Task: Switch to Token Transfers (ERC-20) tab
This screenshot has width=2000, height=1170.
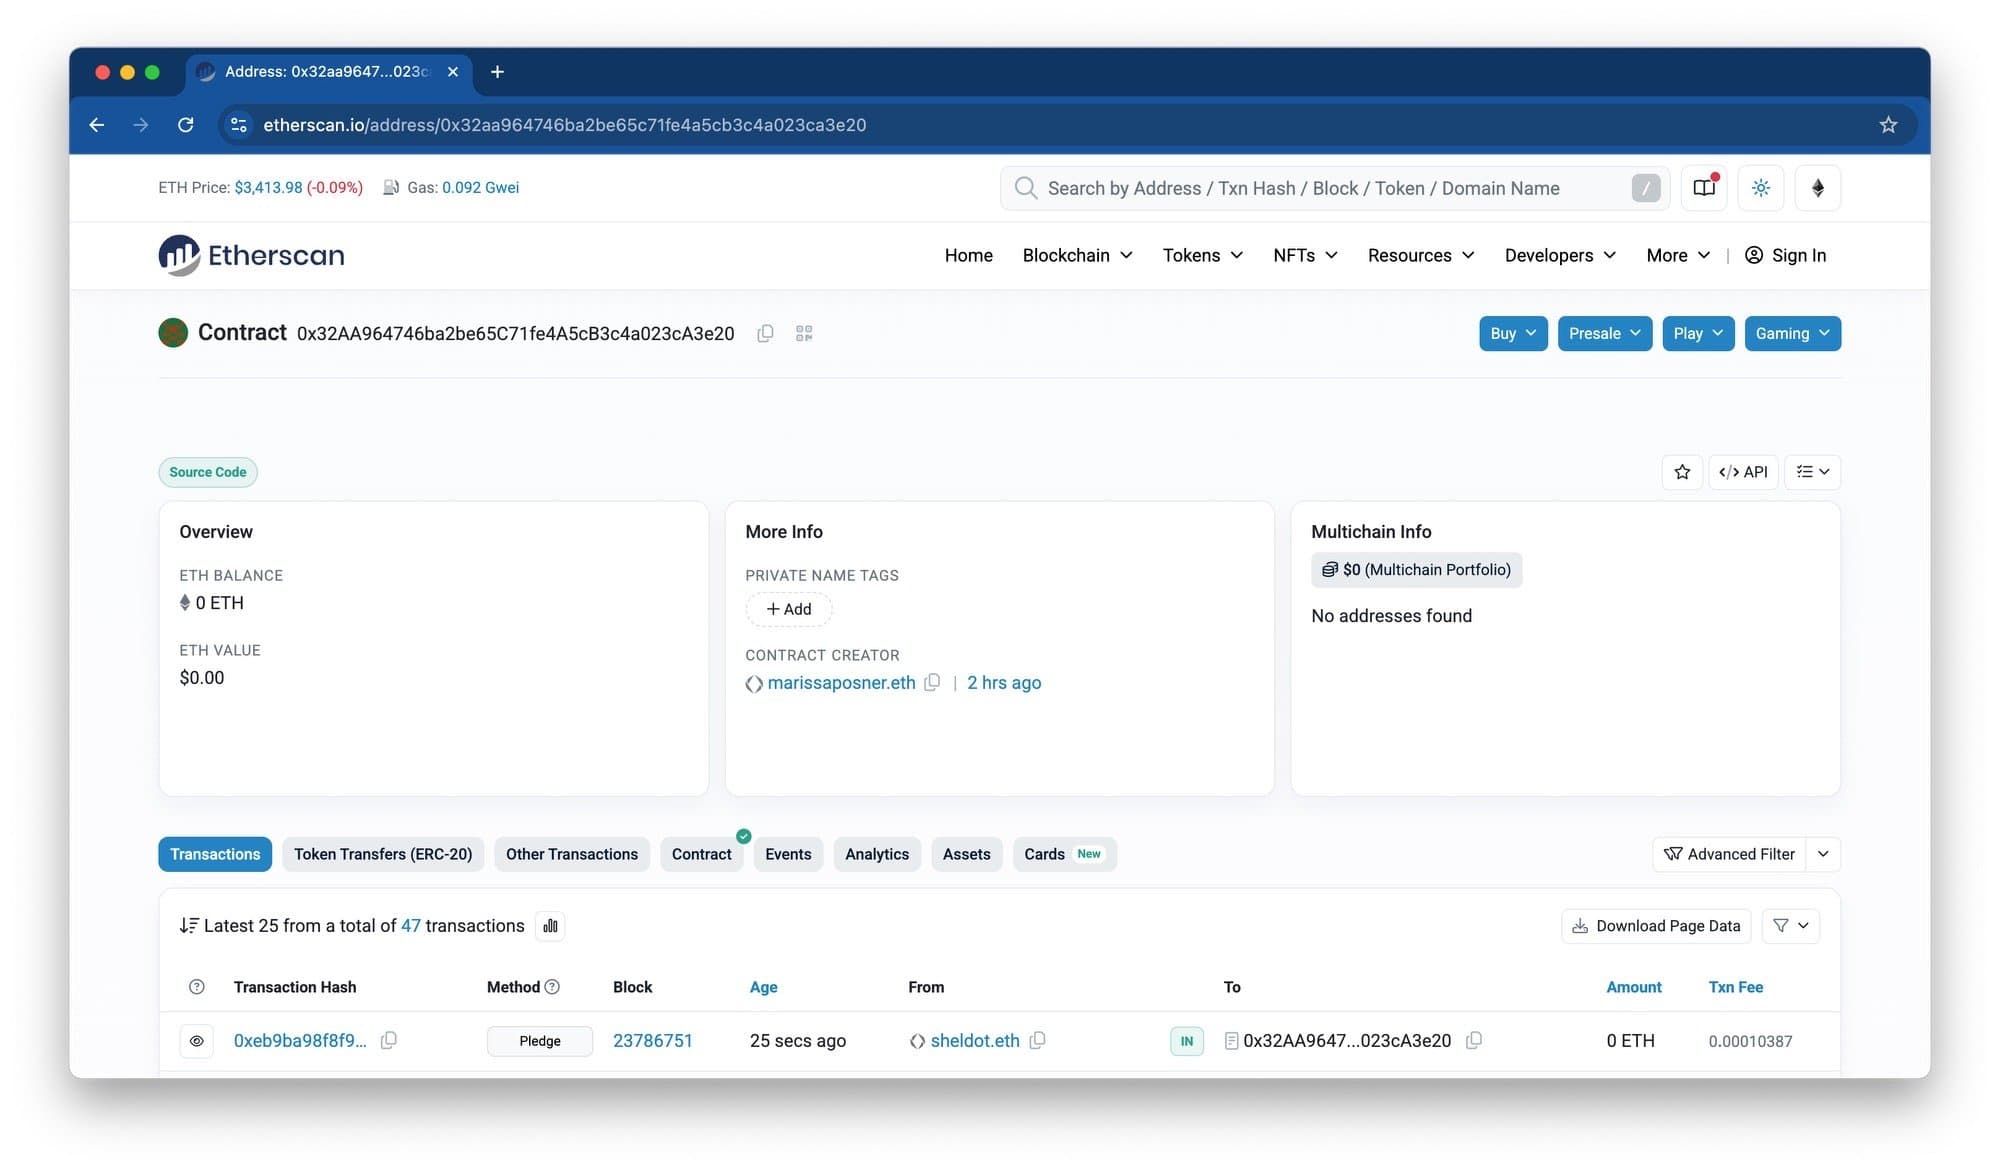Action: tap(383, 854)
